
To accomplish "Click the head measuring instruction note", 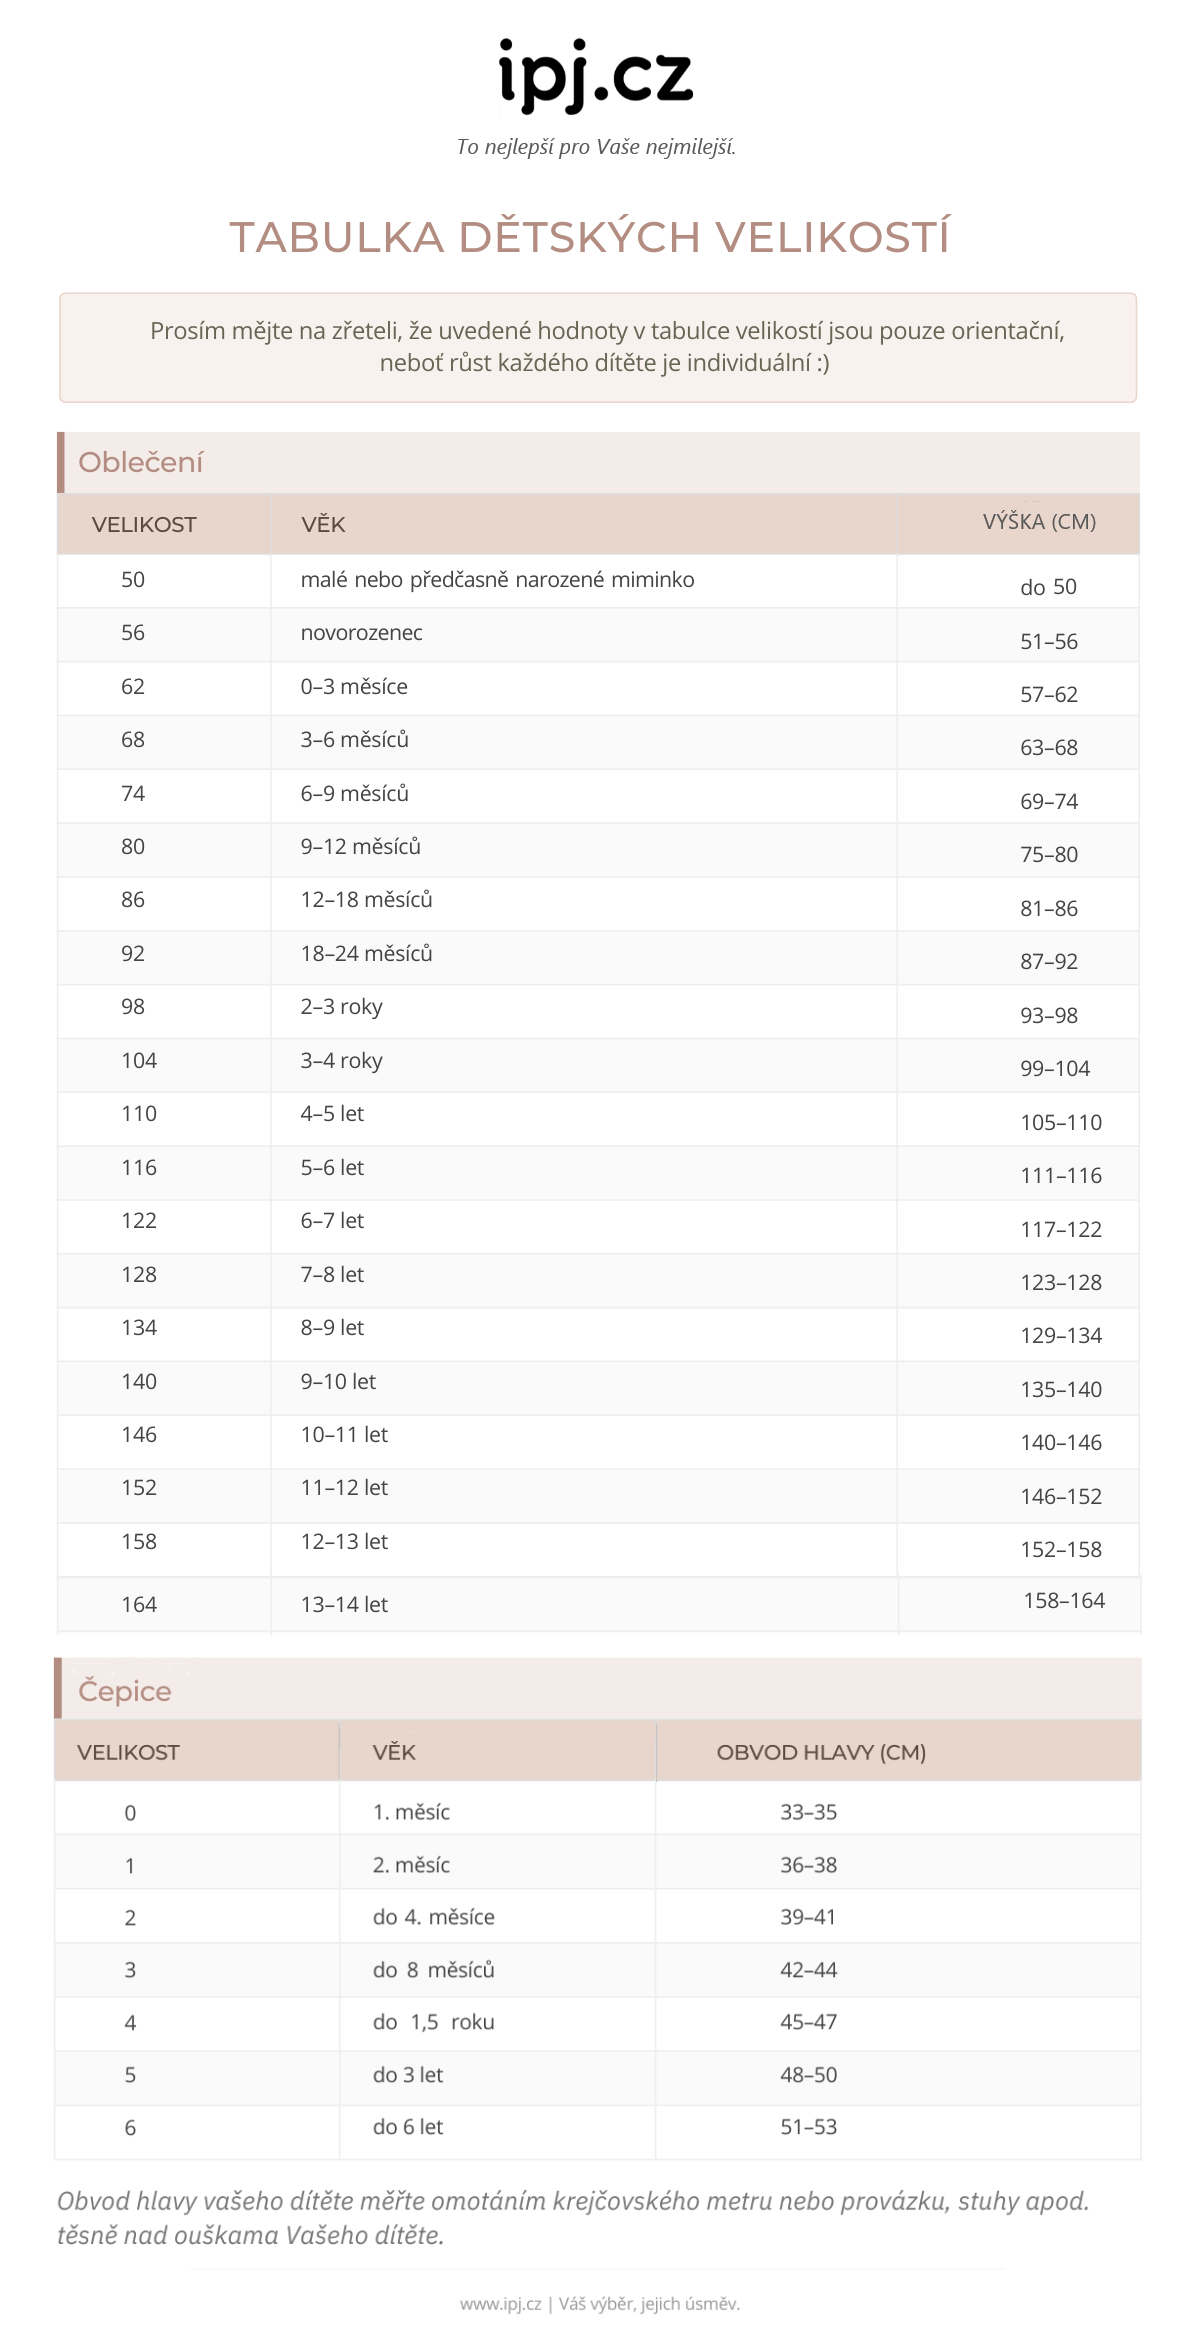I will click(573, 2218).
